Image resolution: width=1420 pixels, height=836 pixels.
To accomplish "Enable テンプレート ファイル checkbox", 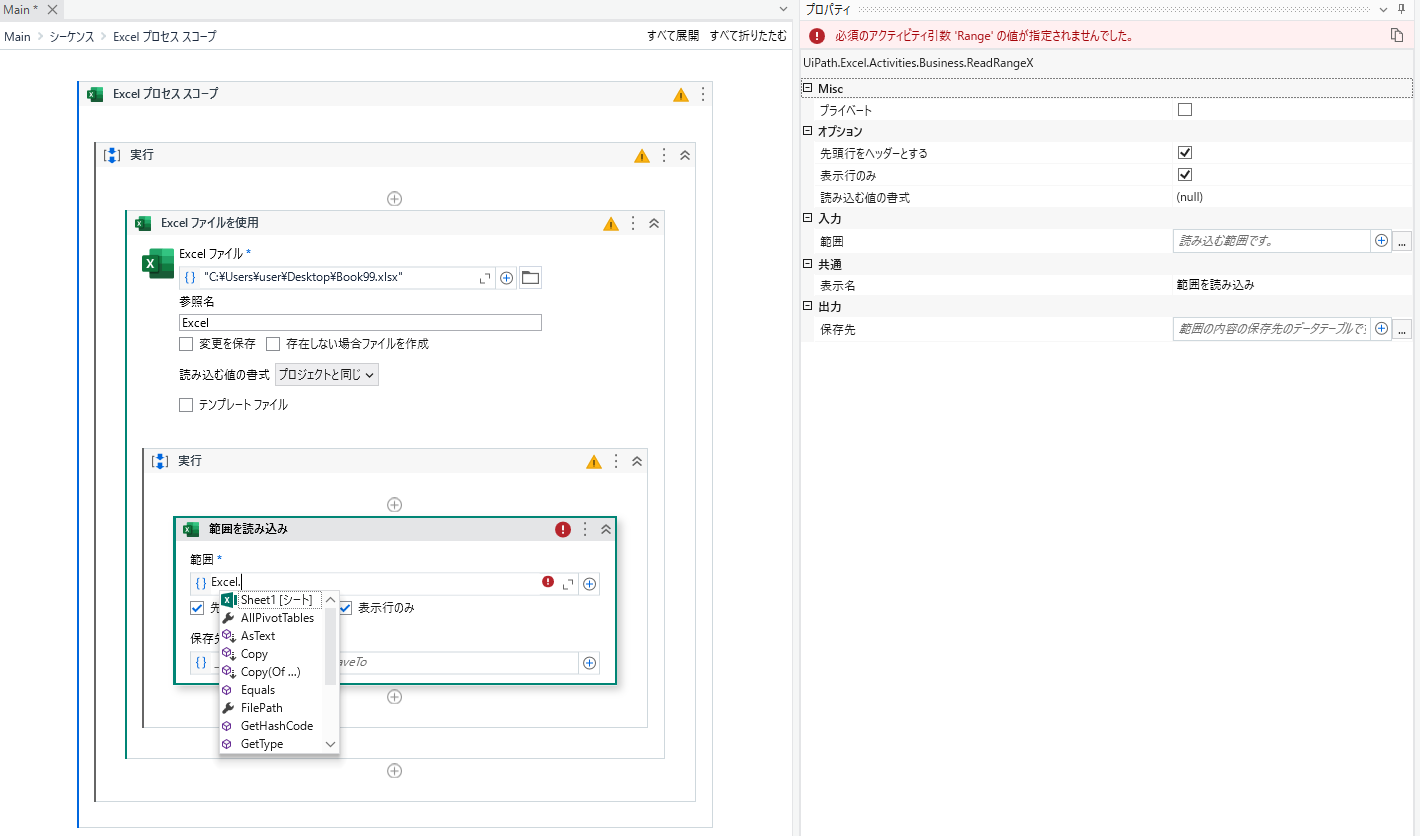I will click(186, 405).
